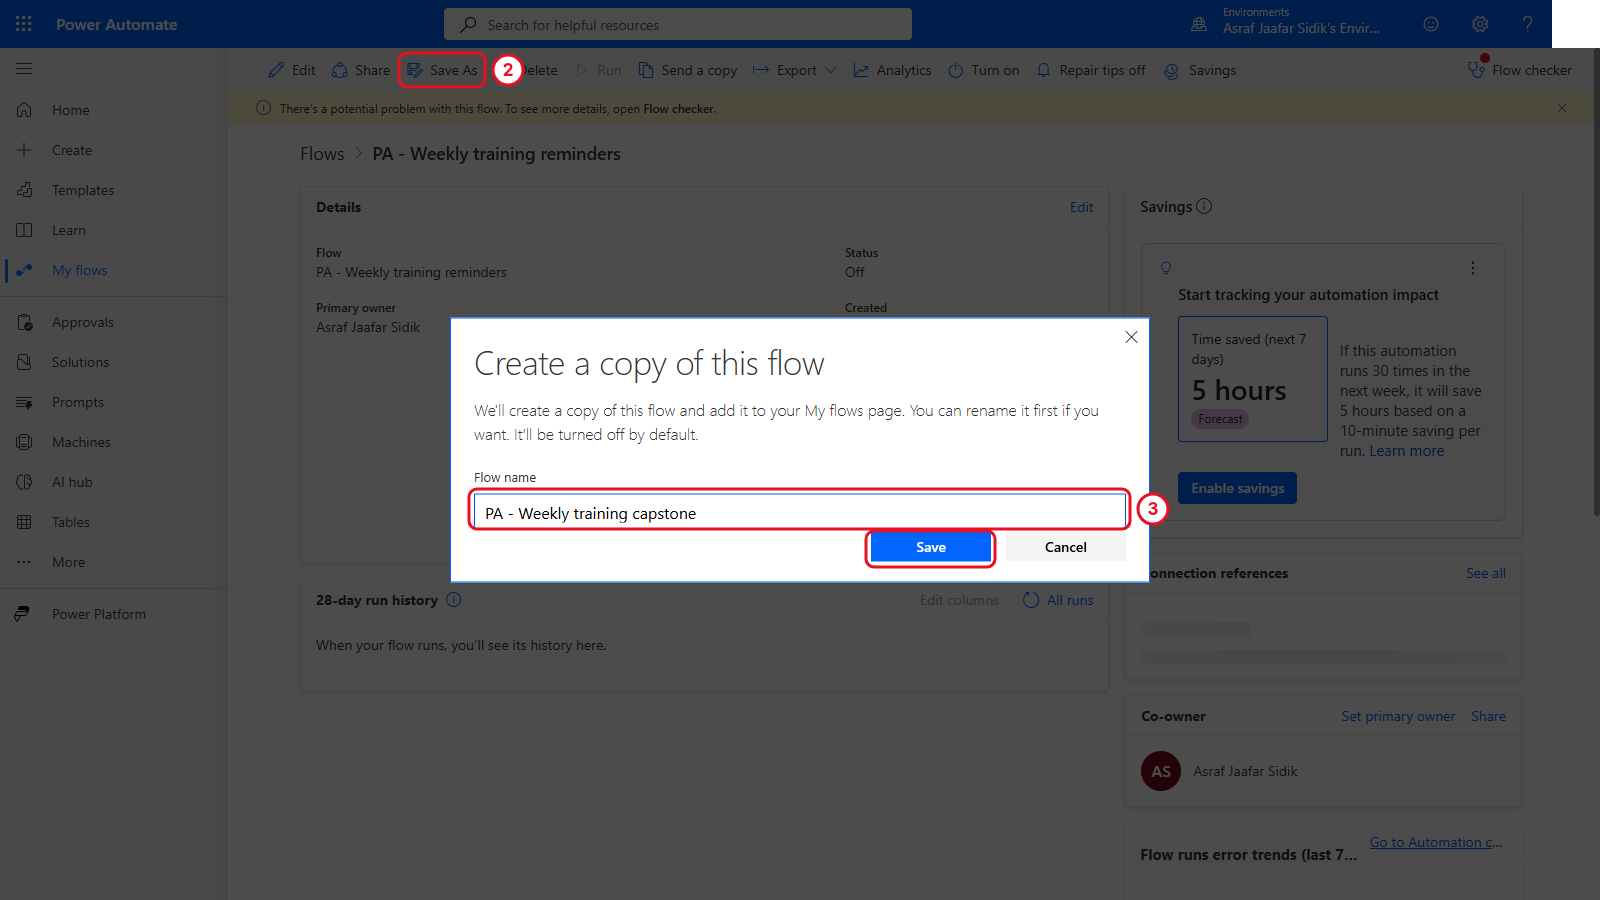Screen dimensions: 1600x900
Task: Open the Settings gear icon
Action: 1480,24
